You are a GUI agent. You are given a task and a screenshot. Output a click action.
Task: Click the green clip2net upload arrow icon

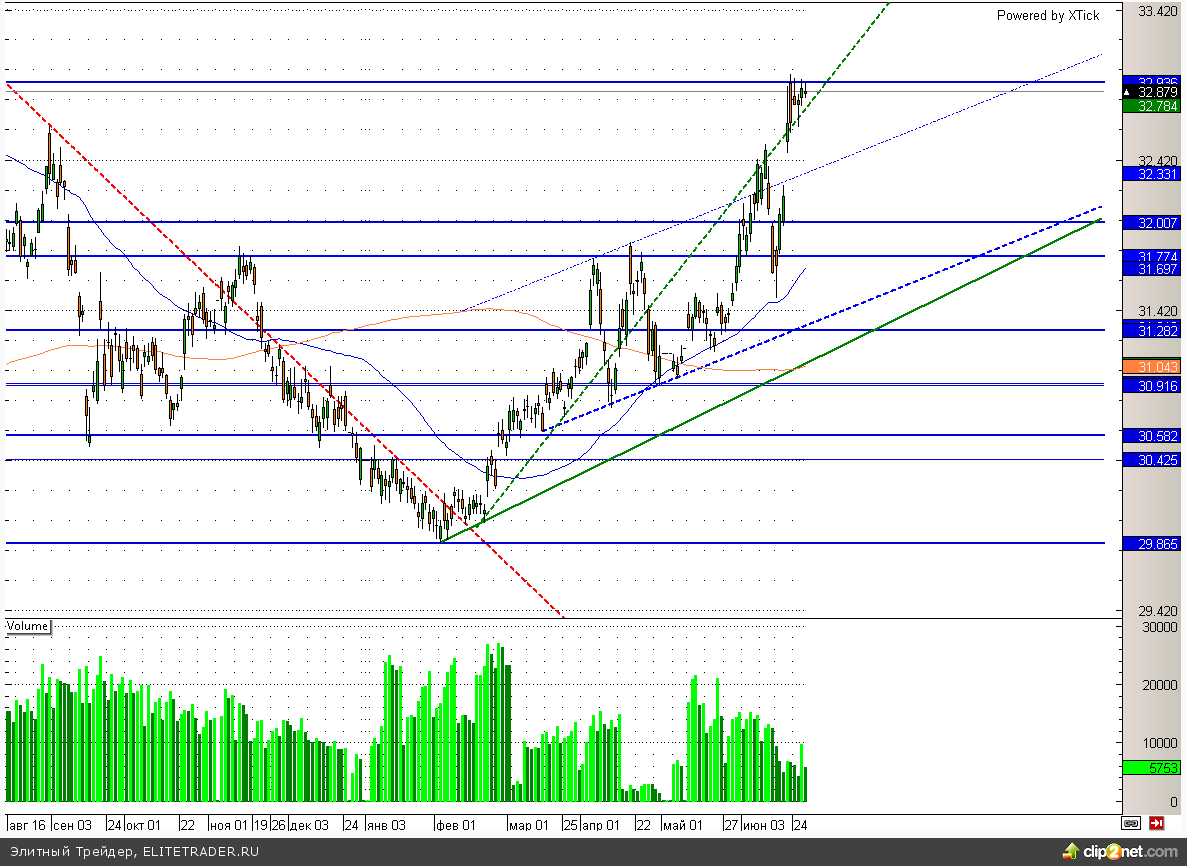[x=1071, y=851]
